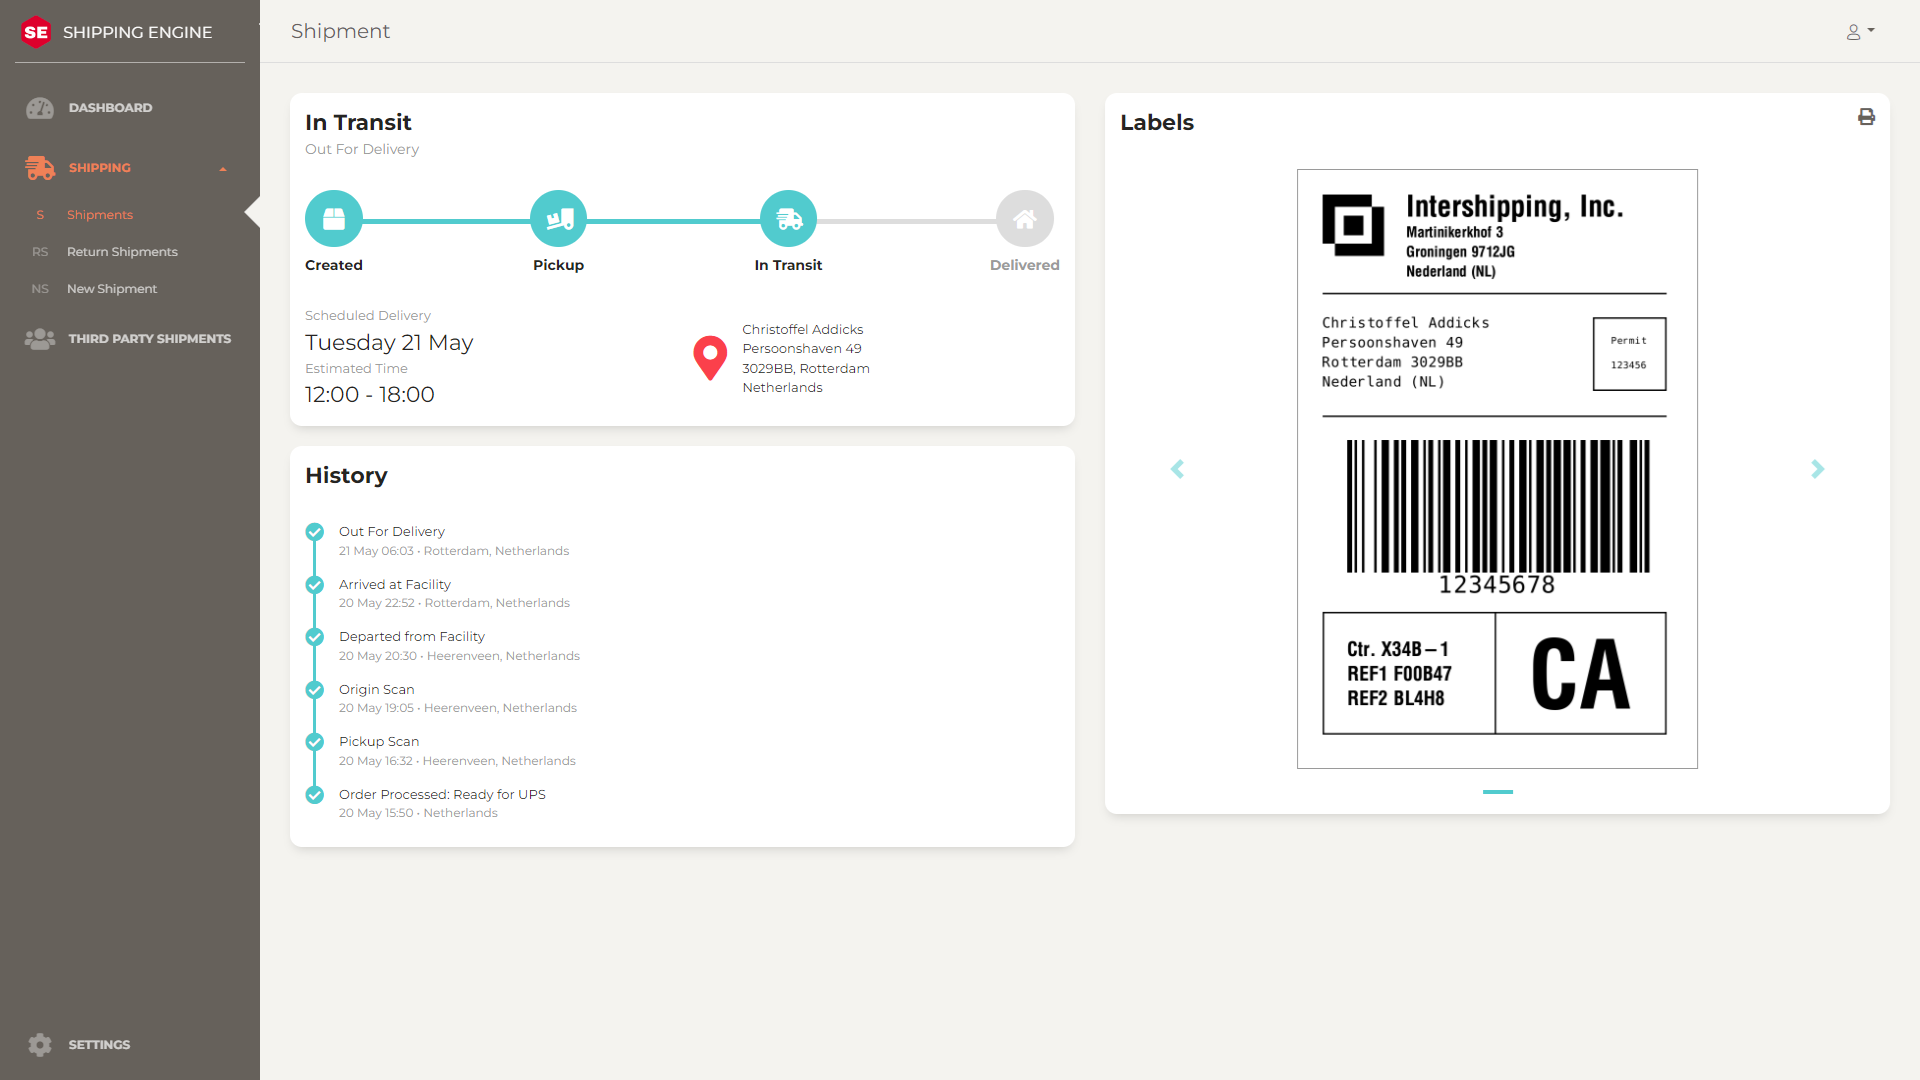
Task: Click the red location pin icon
Action: coord(710,357)
